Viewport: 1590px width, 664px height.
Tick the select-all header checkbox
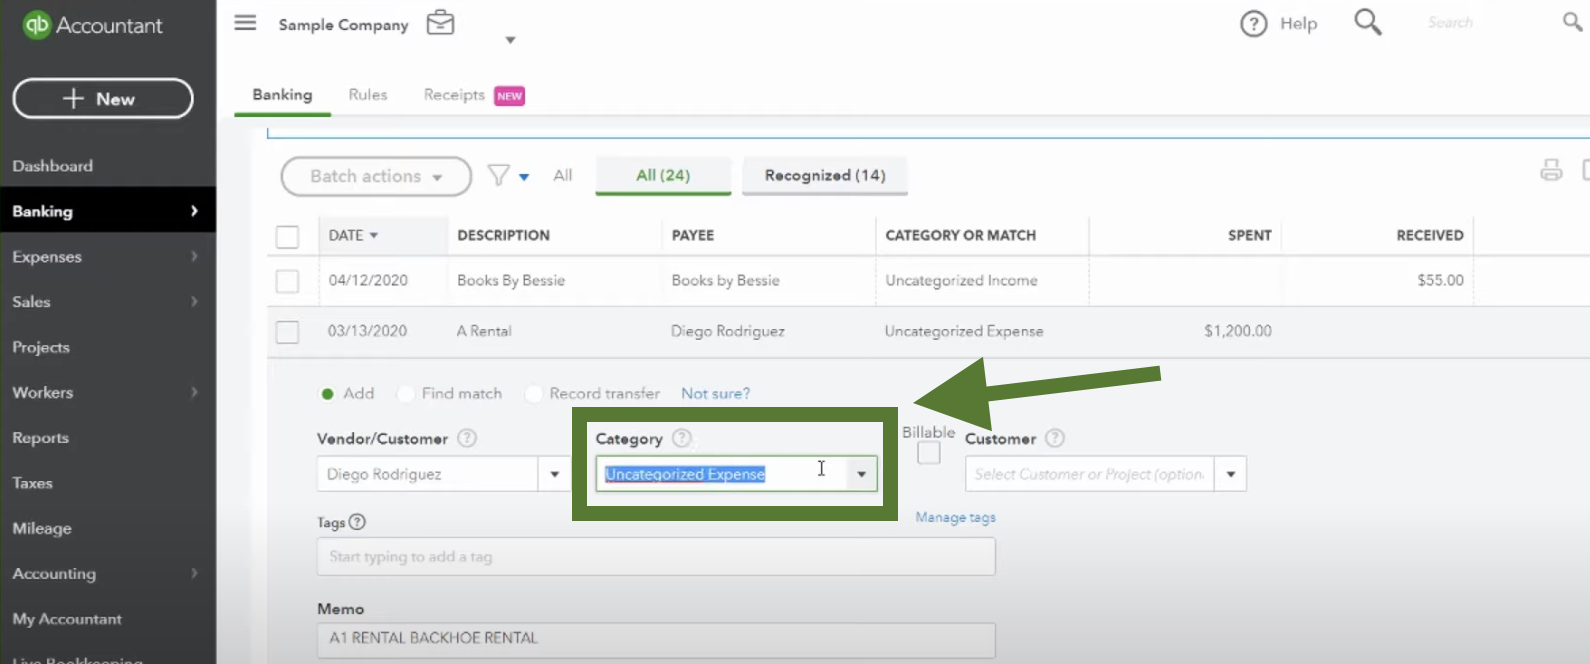pyautogui.click(x=287, y=236)
